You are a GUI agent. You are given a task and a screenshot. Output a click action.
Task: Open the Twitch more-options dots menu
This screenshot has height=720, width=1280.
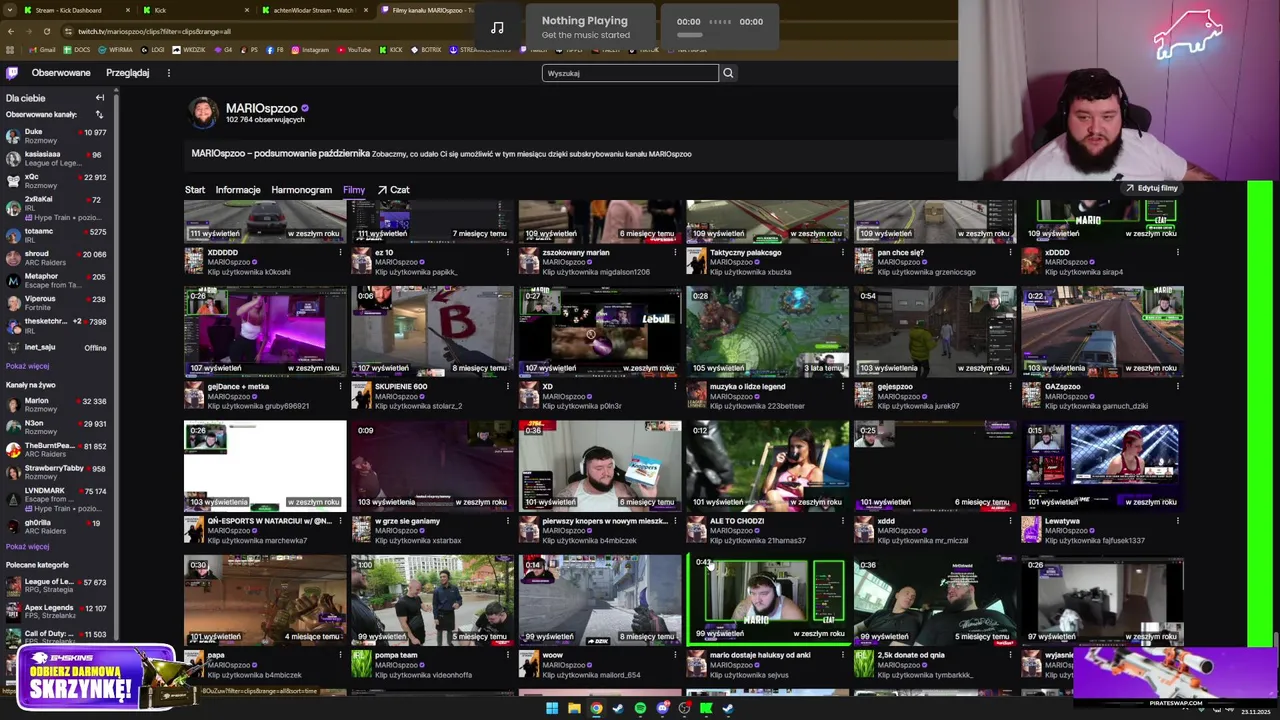(168, 73)
